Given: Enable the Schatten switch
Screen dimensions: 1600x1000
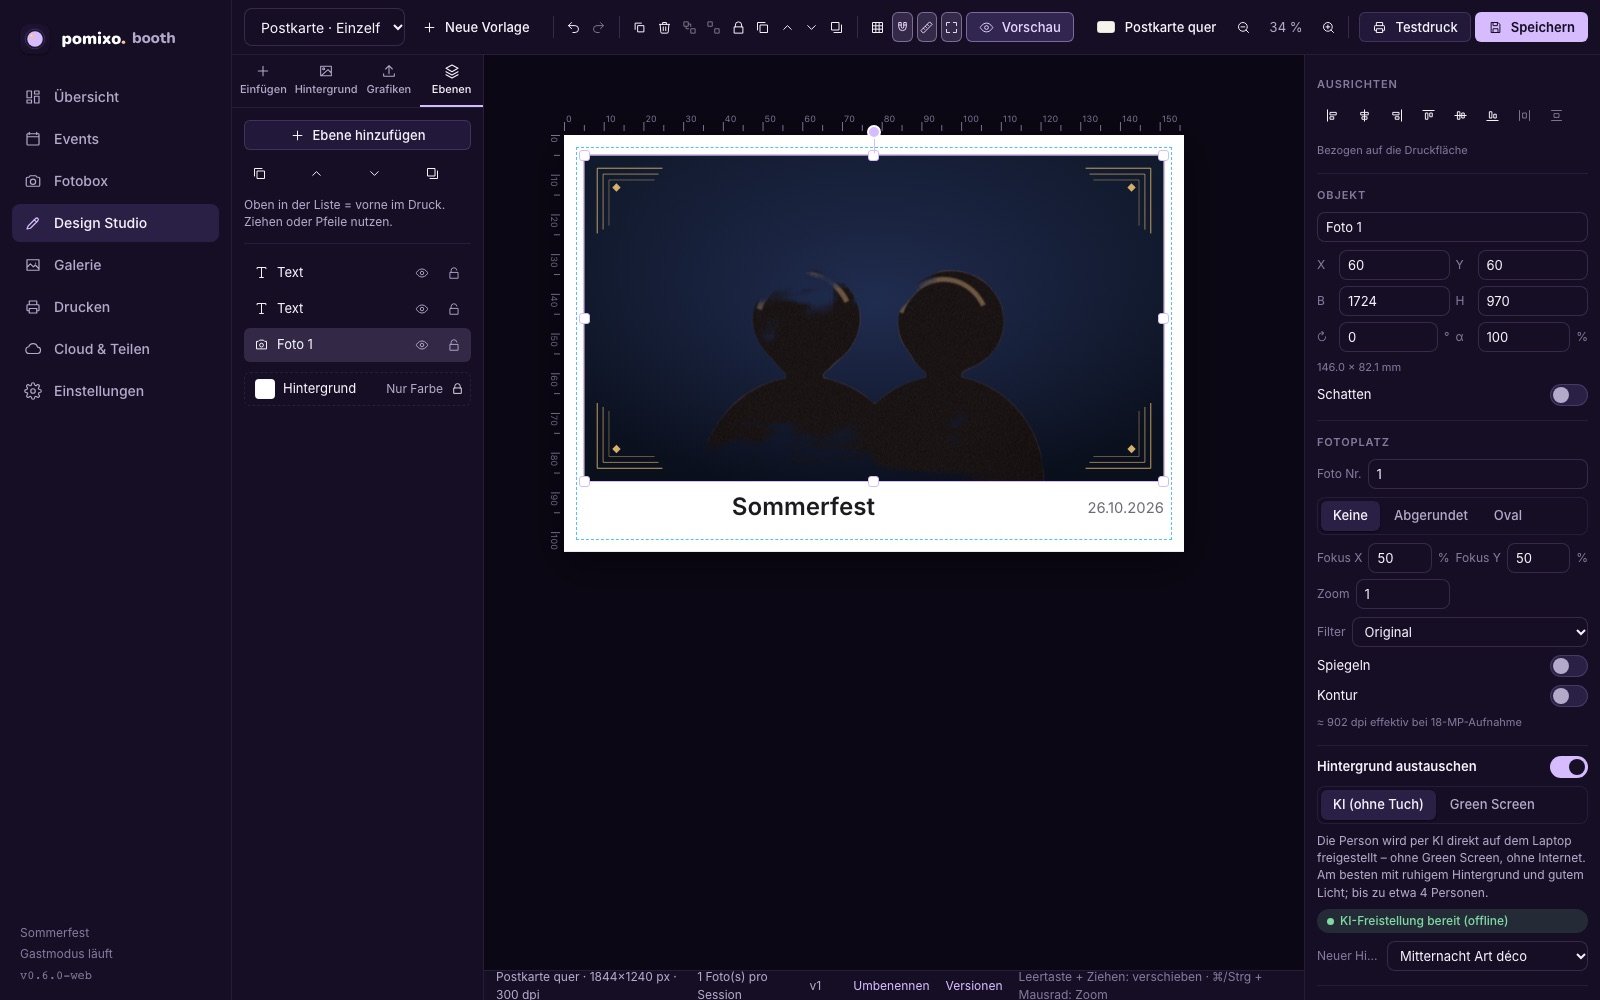Looking at the screenshot, I should pos(1568,395).
